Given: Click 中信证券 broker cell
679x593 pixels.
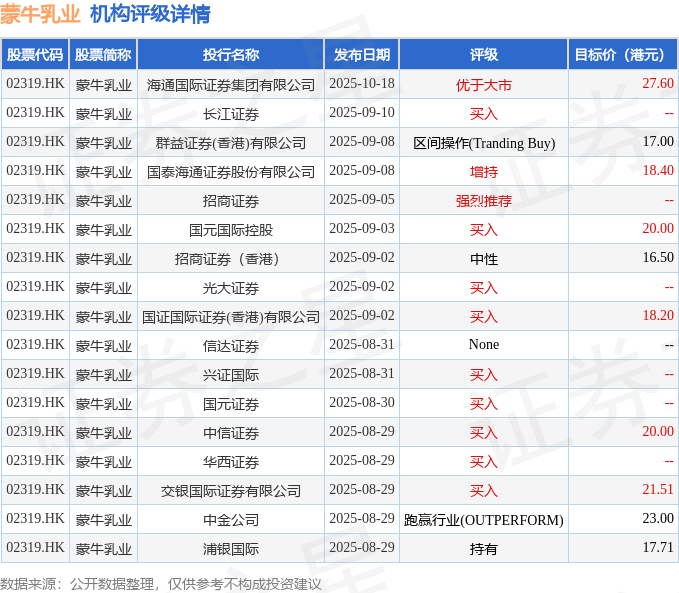Looking at the screenshot, I should (231, 433).
